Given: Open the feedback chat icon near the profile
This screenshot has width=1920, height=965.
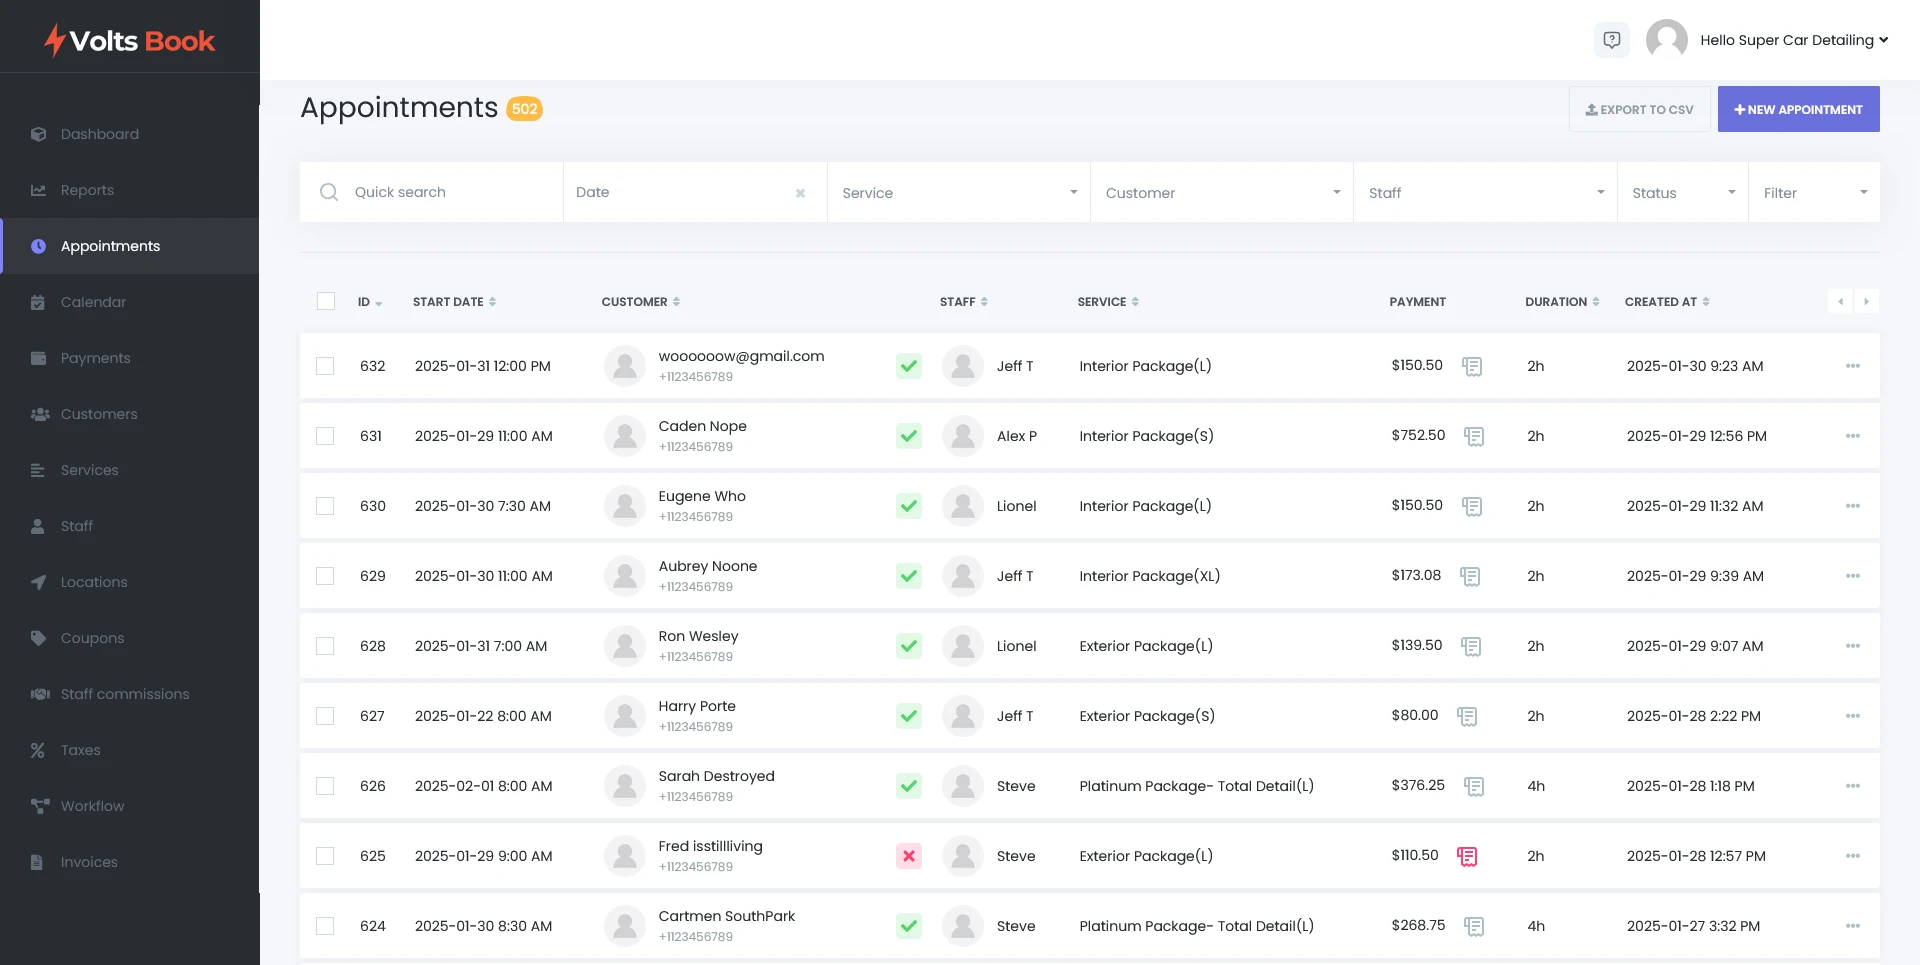Looking at the screenshot, I should [x=1611, y=40].
